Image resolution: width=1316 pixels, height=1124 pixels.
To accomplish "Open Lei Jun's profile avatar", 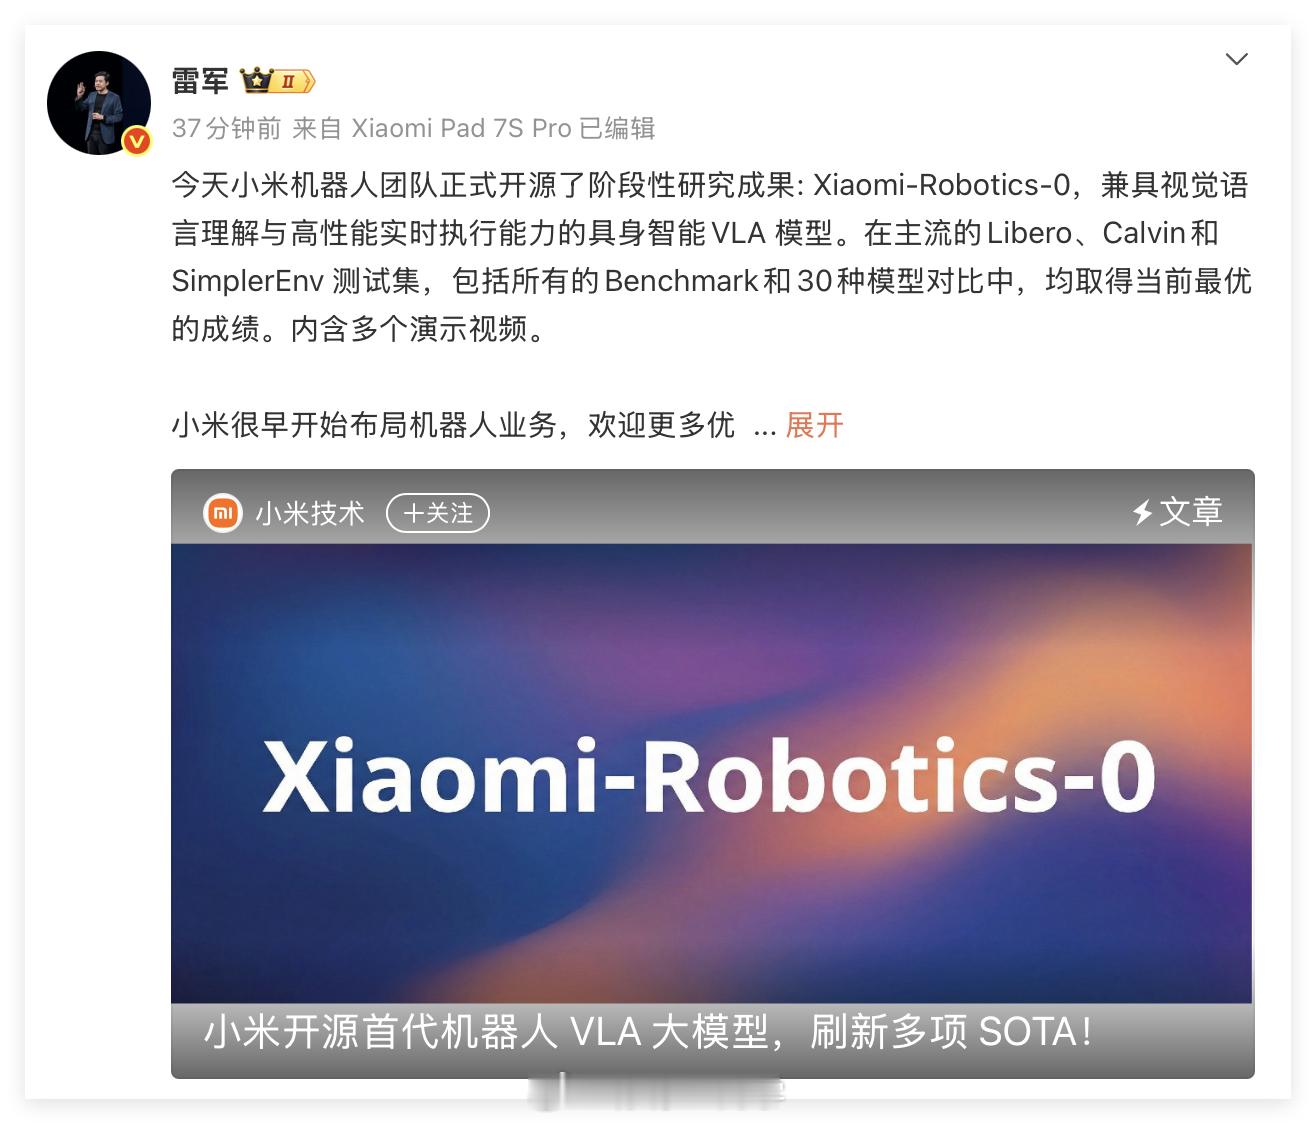I will pos(99,103).
